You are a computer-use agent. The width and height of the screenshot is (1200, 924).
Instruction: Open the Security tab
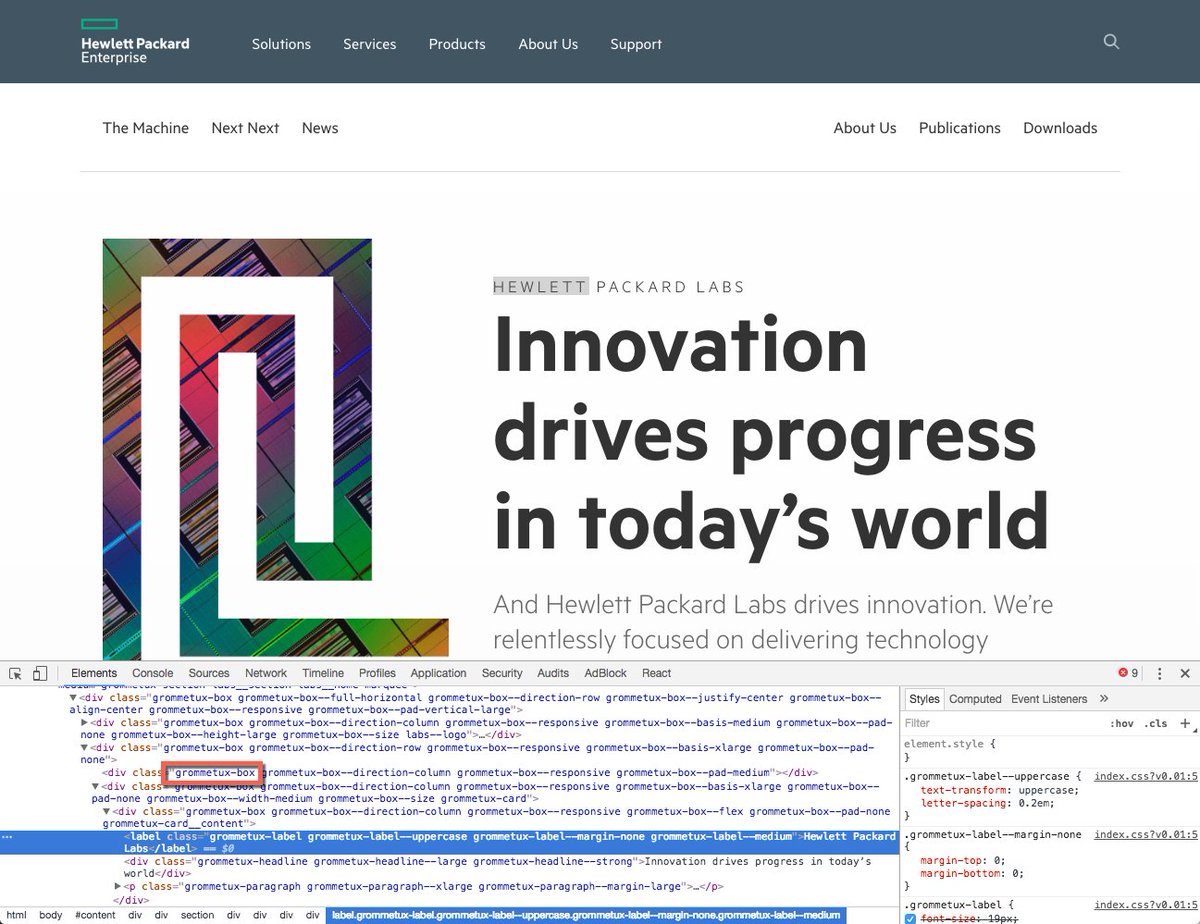502,673
